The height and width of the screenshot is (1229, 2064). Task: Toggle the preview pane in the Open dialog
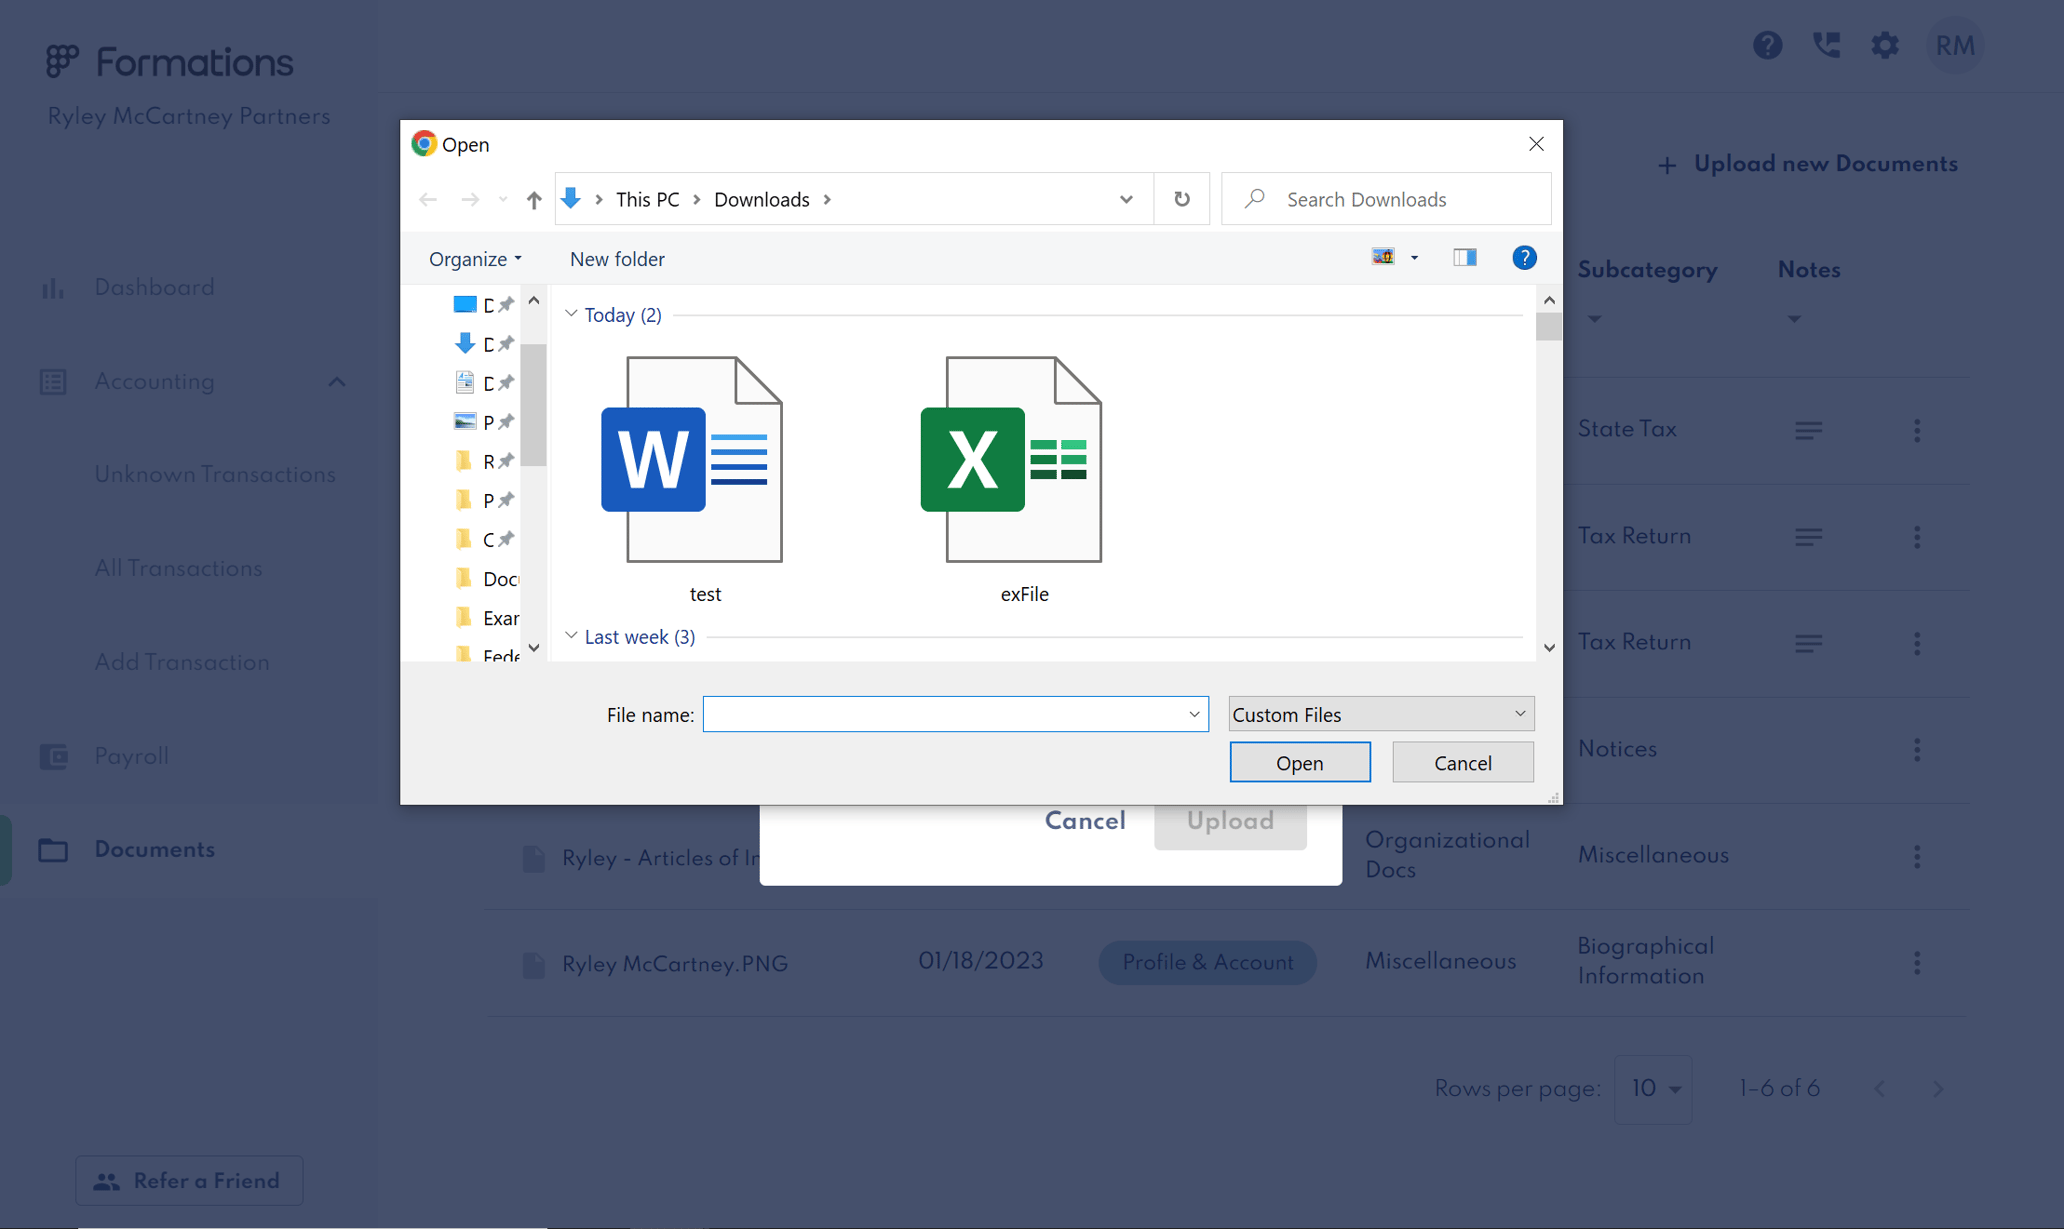(x=1464, y=257)
